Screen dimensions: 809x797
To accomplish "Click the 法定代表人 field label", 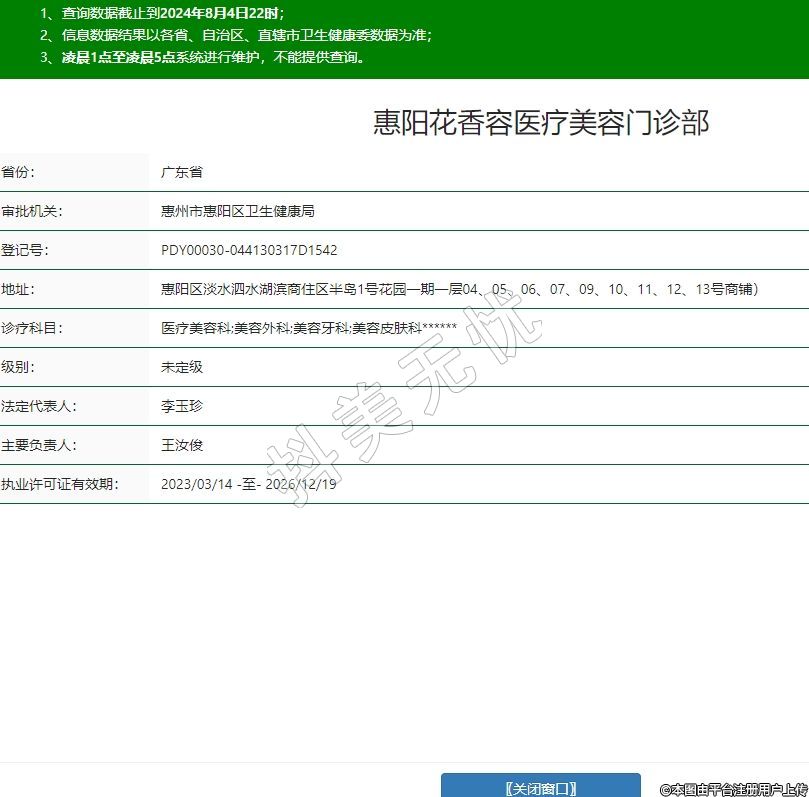I will tap(39, 406).
